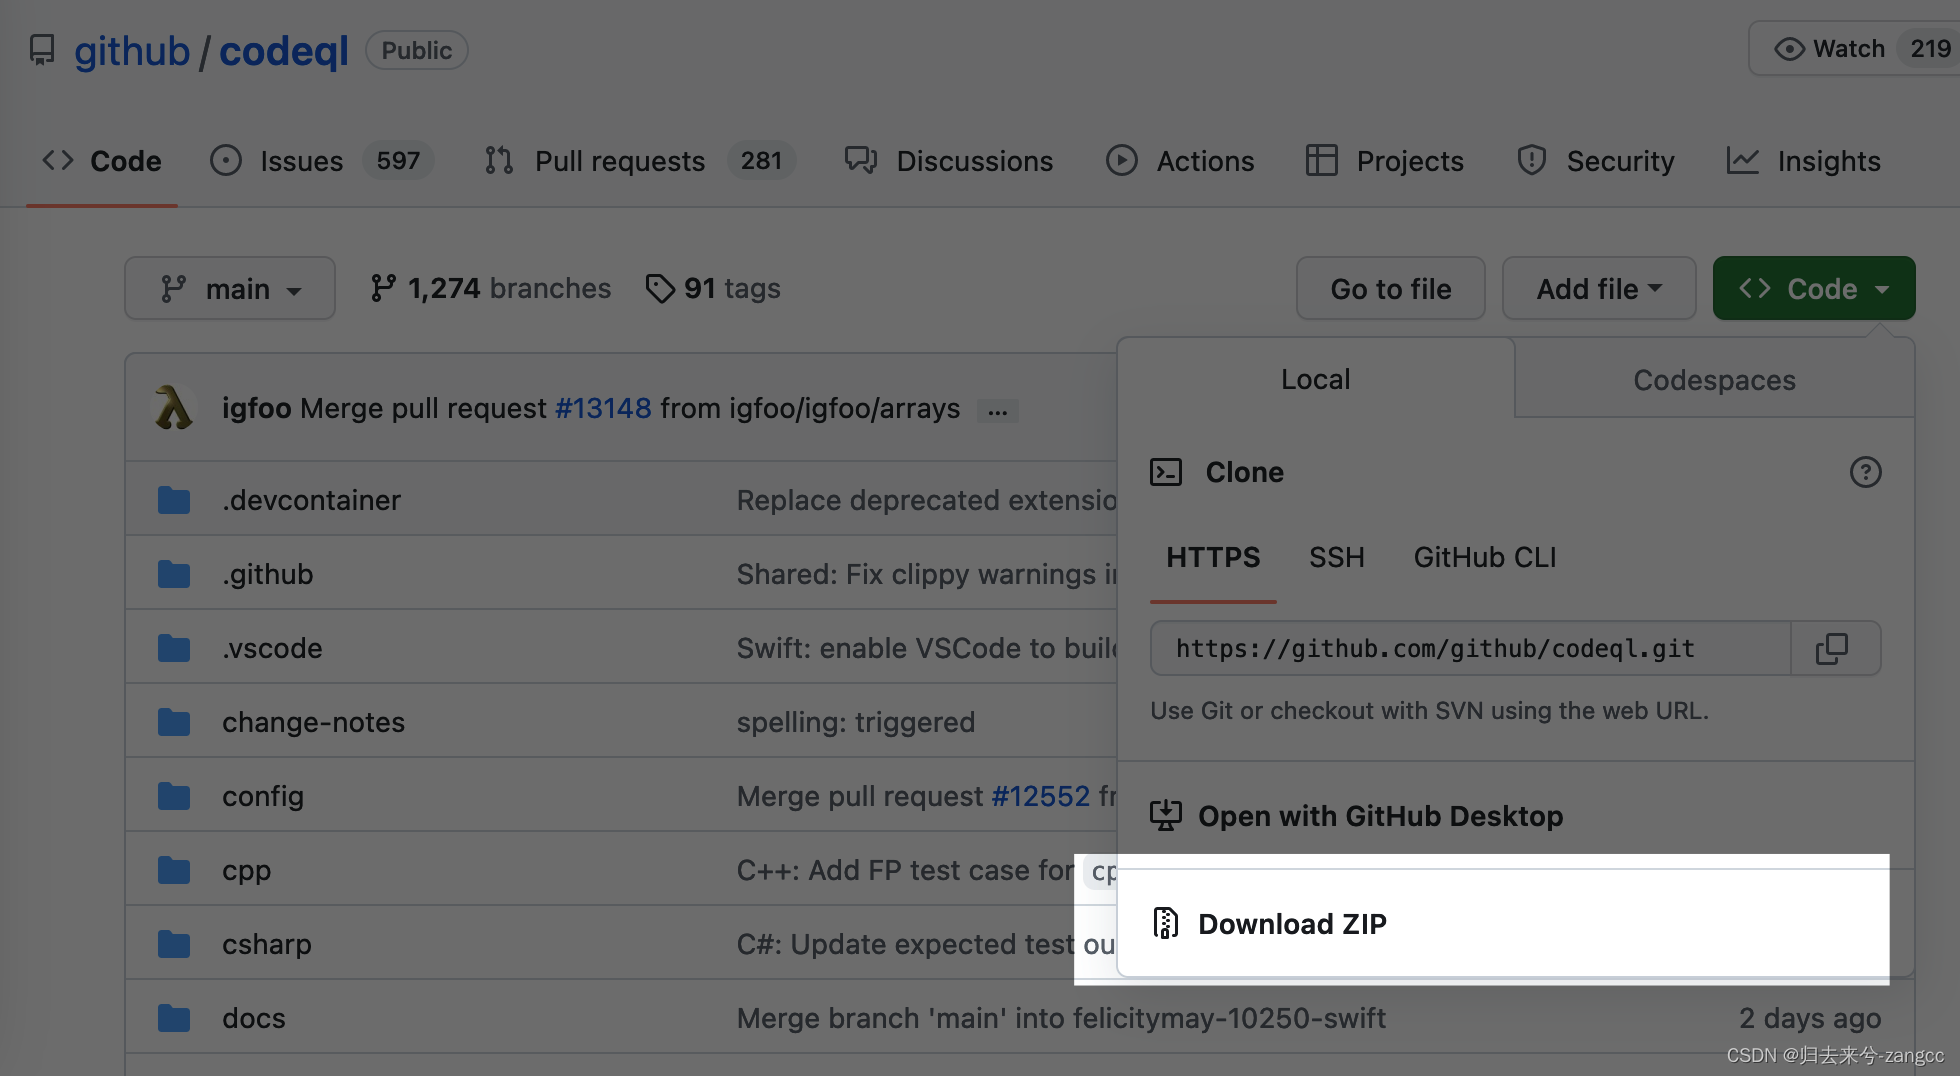Click the branch icon next to 1,274 branches
This screenshot has width=1960, height=1076.
pyautogui.click(x=383, y=288)
